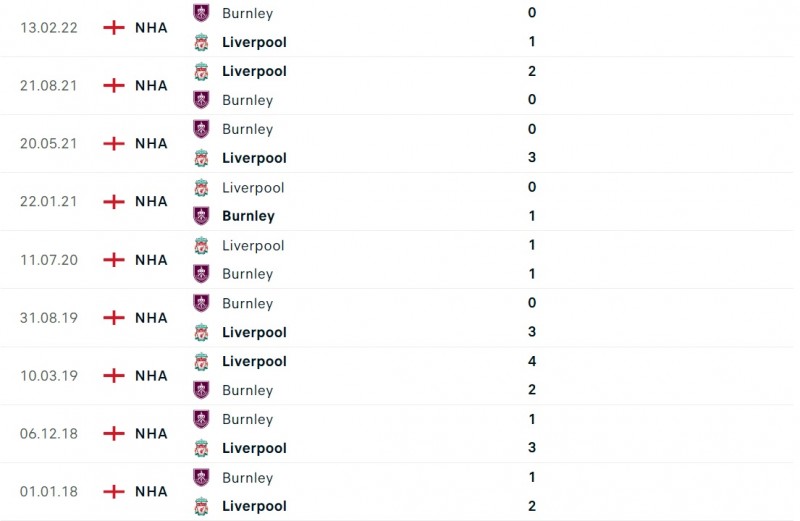The height and width of the screenshot is (521, 800).
Task: Click Liverpool's score of 3 on 31.08.19
Action: coord(532,332)
